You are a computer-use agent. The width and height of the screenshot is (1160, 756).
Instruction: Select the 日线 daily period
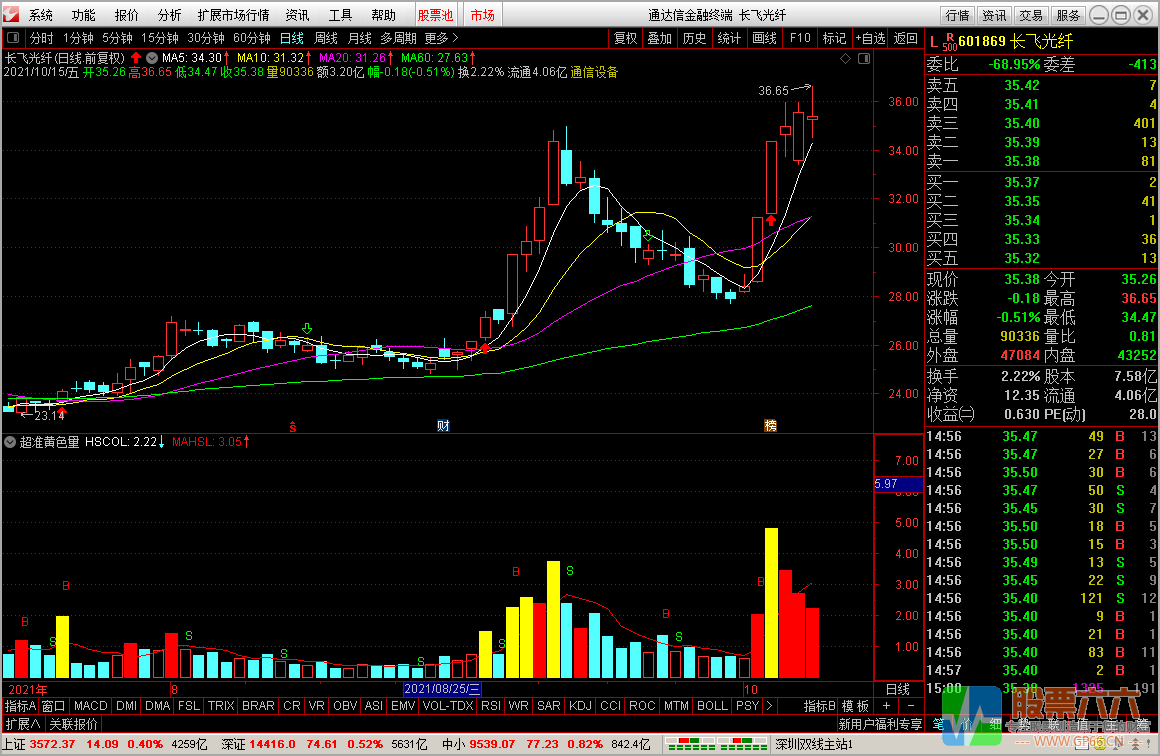click(291, 38)
